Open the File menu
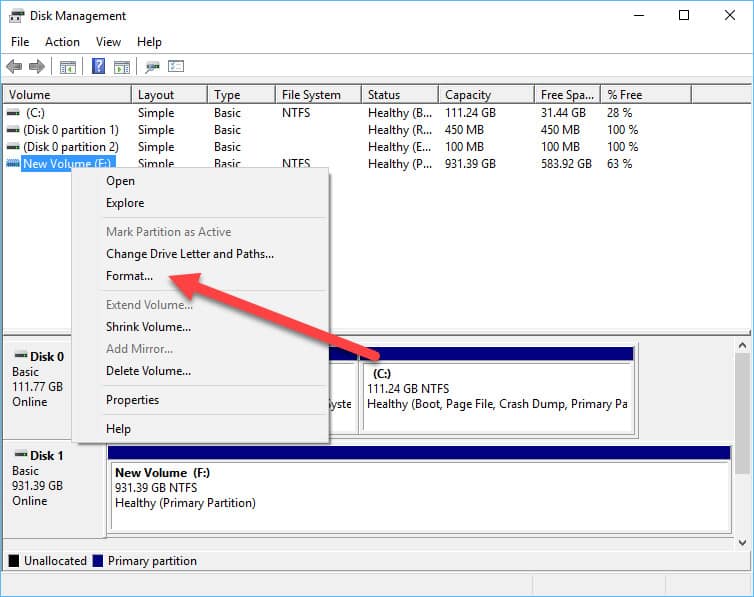The height and width of the screenshot is (597, 754). point(20,42)
